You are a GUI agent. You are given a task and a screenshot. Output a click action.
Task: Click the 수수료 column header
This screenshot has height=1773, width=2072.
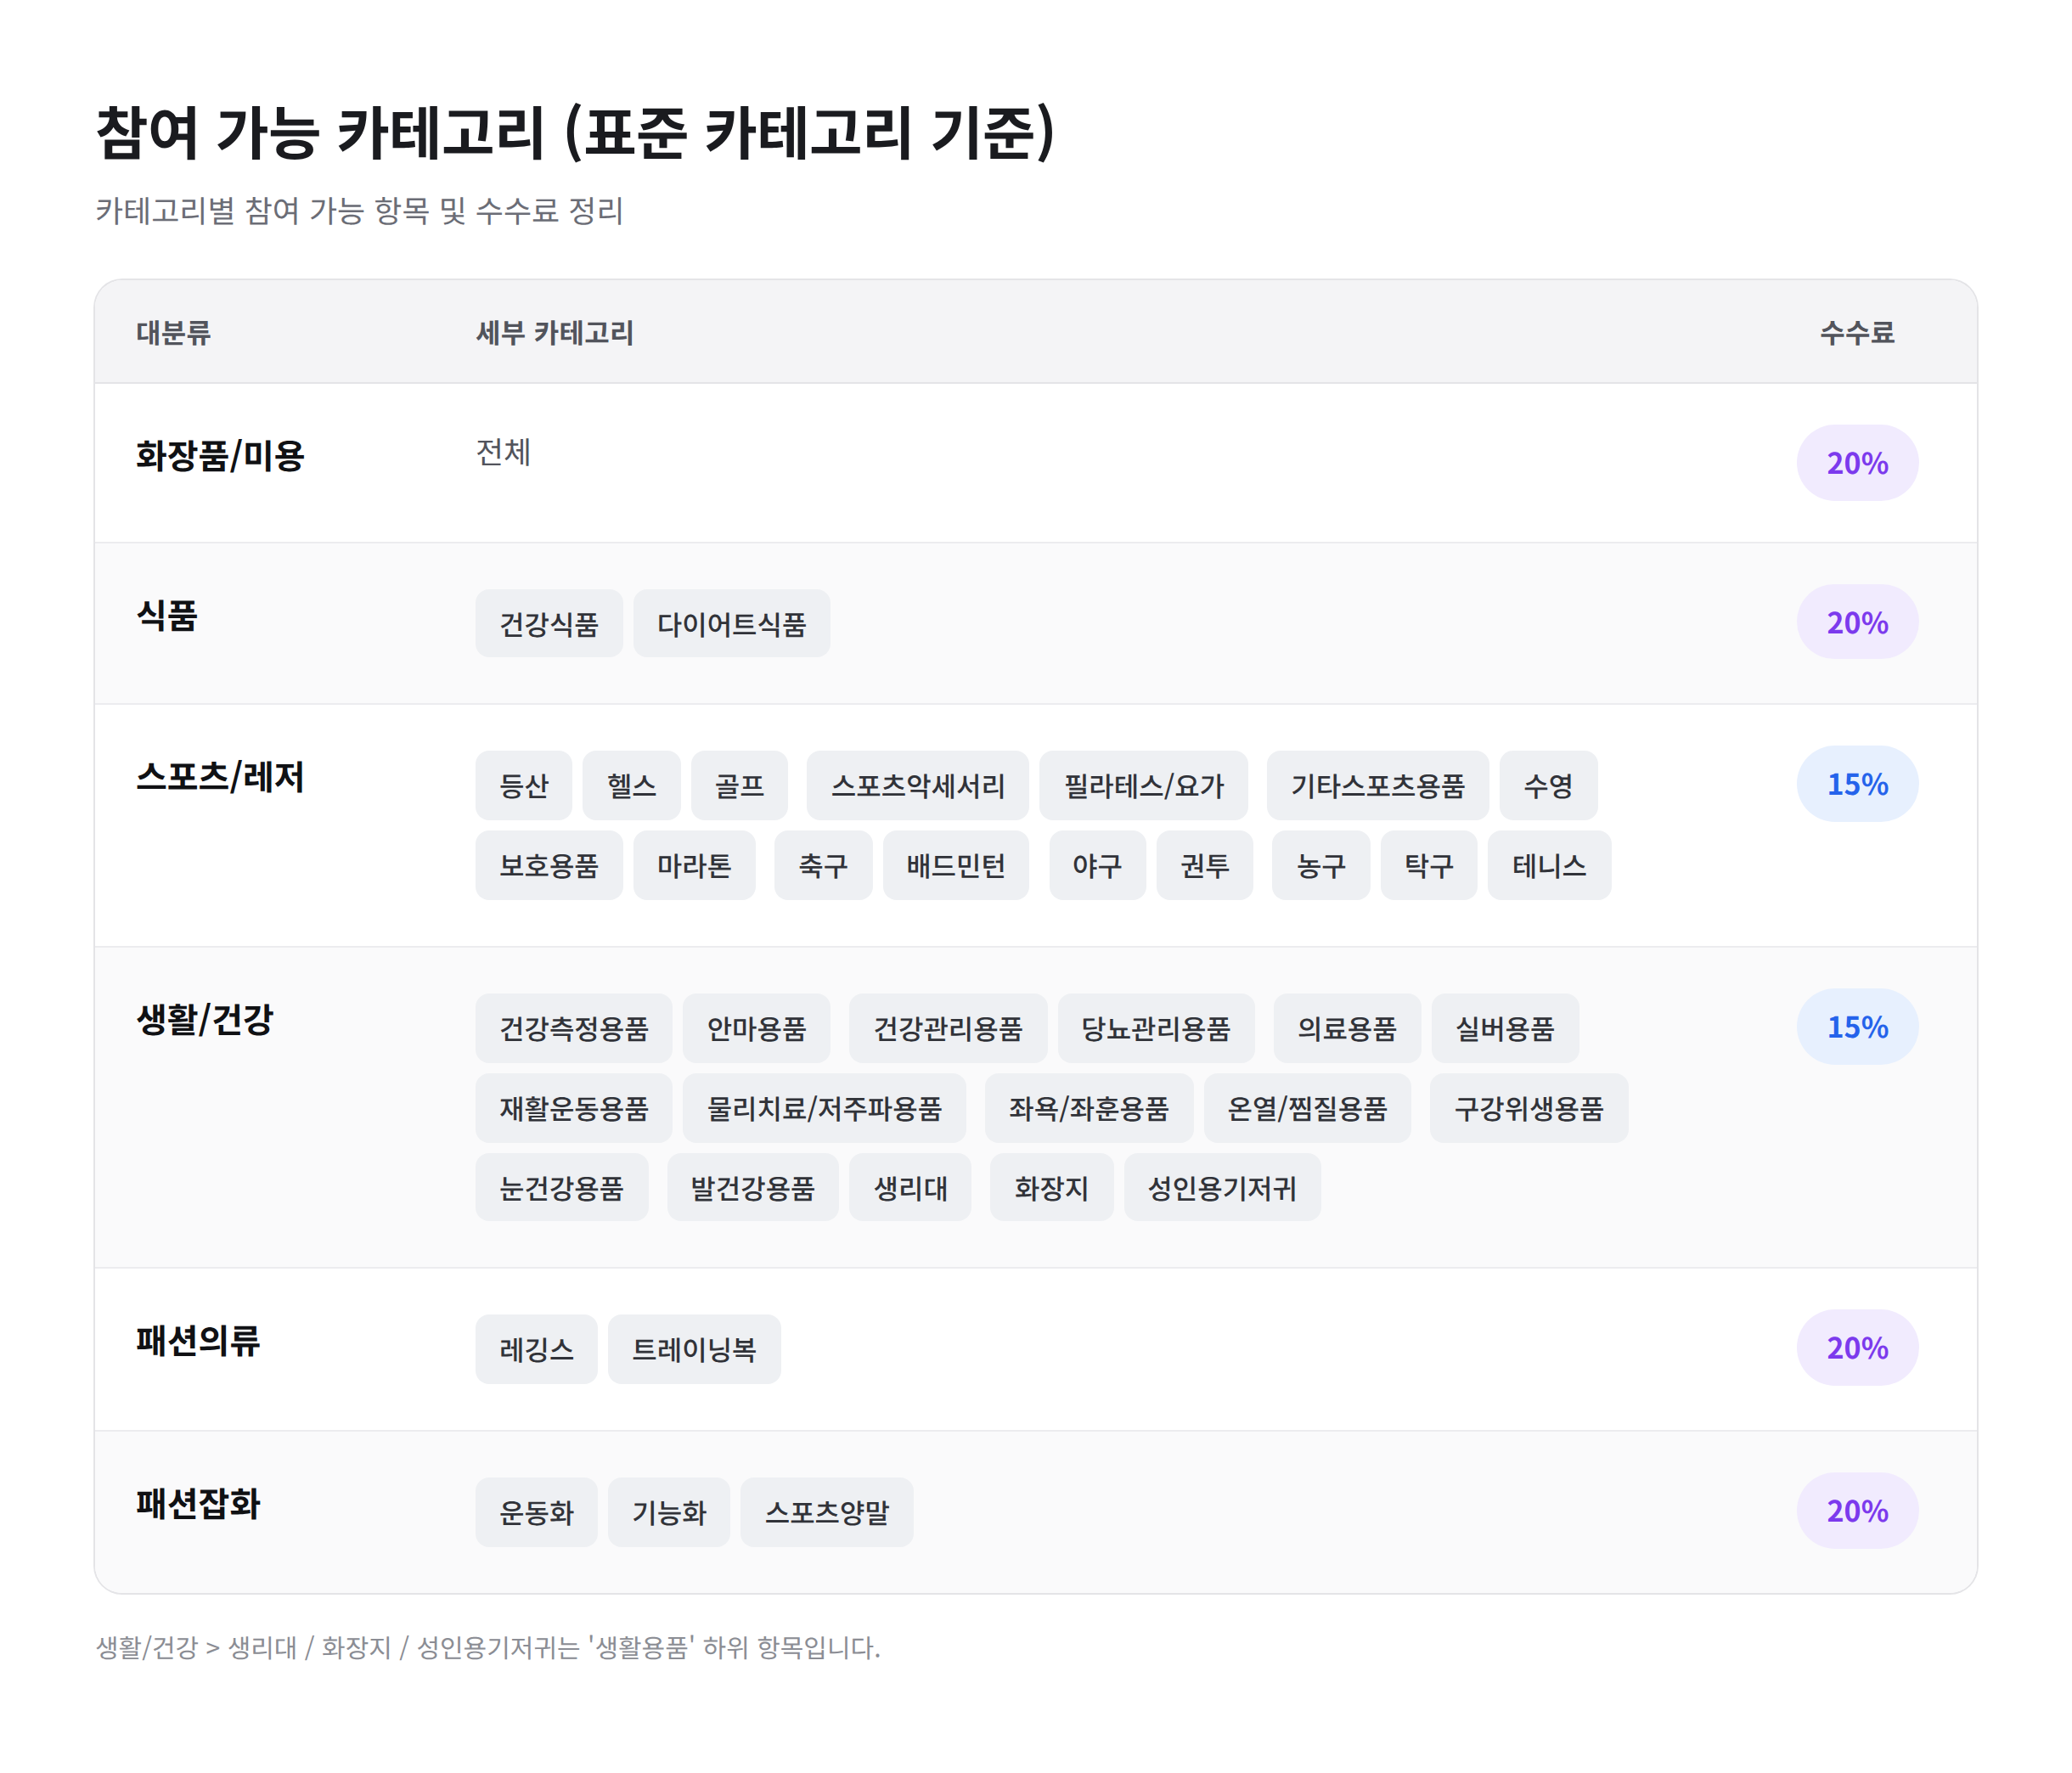point(1857,333)
